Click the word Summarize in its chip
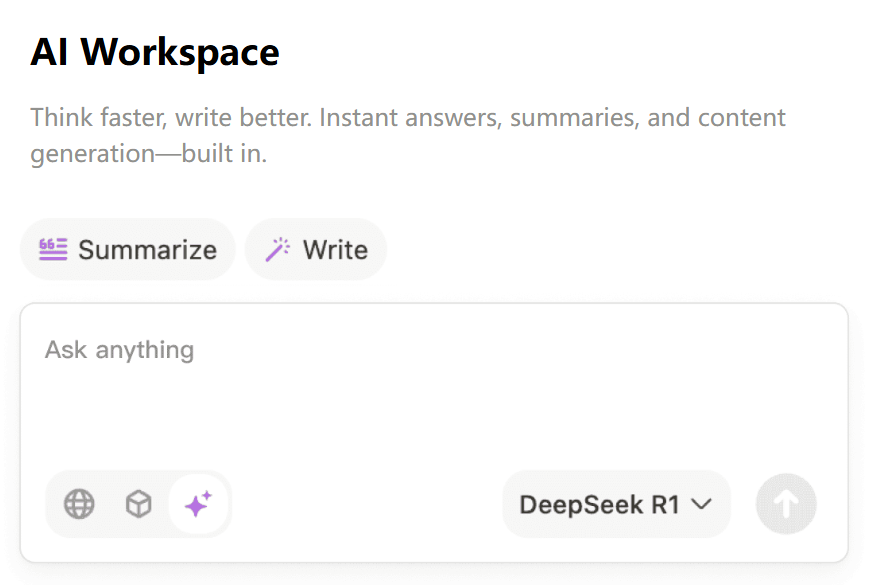This screenshot has width=881, height=585. coord(147,249)
